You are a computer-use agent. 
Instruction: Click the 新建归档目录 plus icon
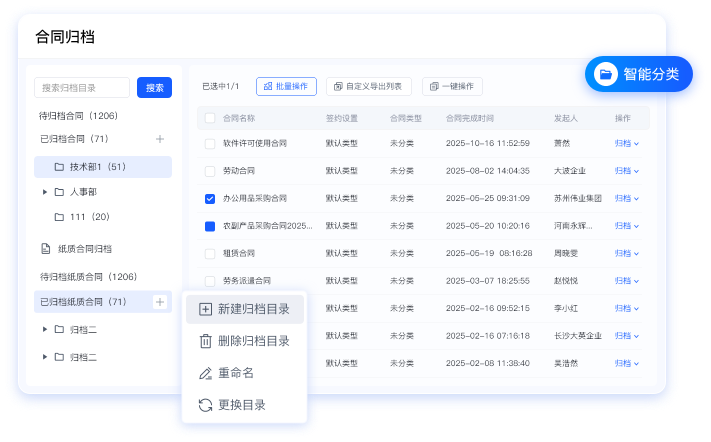pyautogui.click(x=205, y=309)
